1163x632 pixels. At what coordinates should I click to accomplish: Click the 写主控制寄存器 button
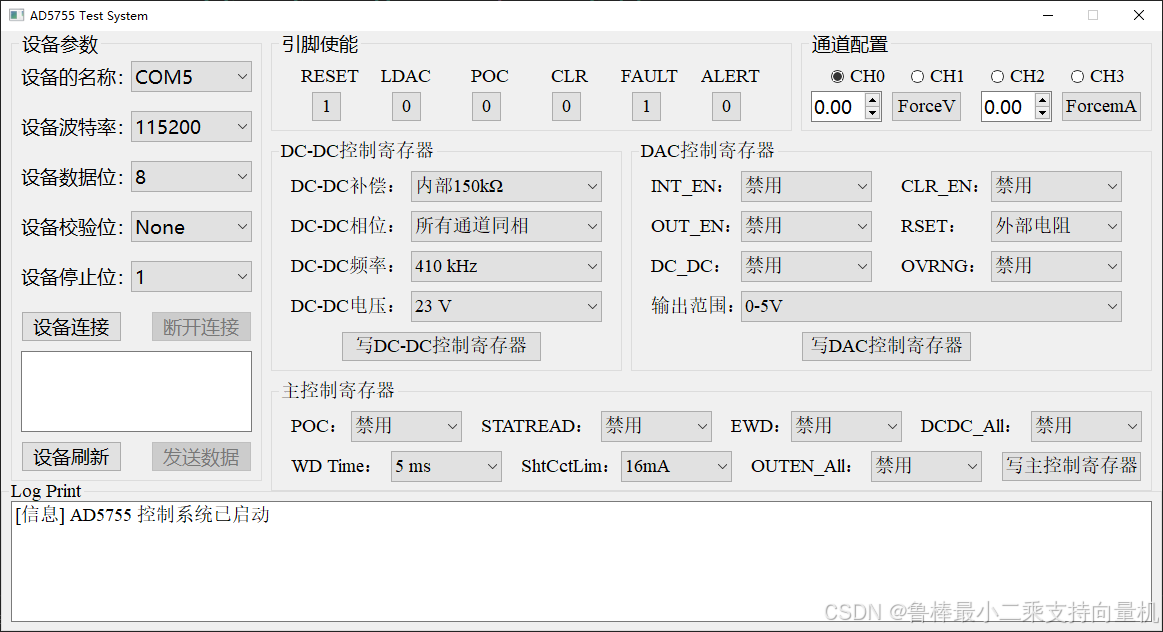pyautogui.click(x=1071, y=467)
